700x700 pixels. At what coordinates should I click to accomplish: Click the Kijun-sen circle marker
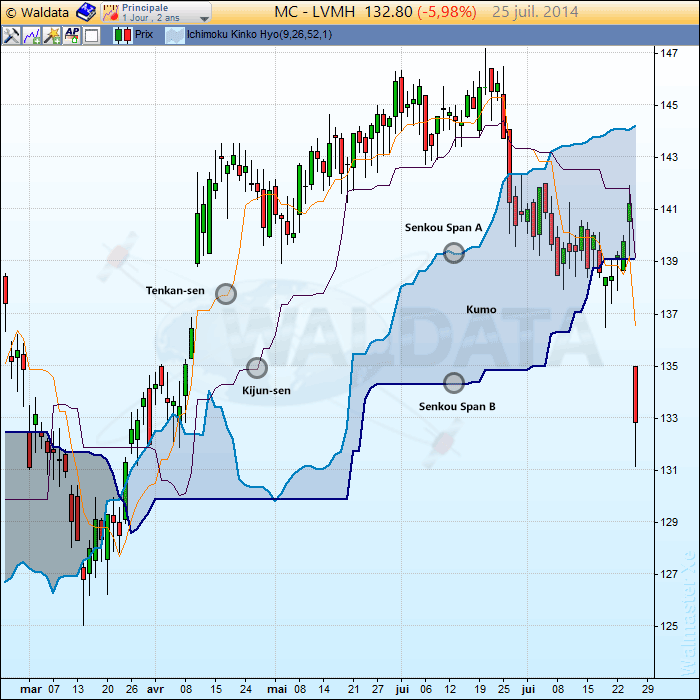(x=257, y=368)
